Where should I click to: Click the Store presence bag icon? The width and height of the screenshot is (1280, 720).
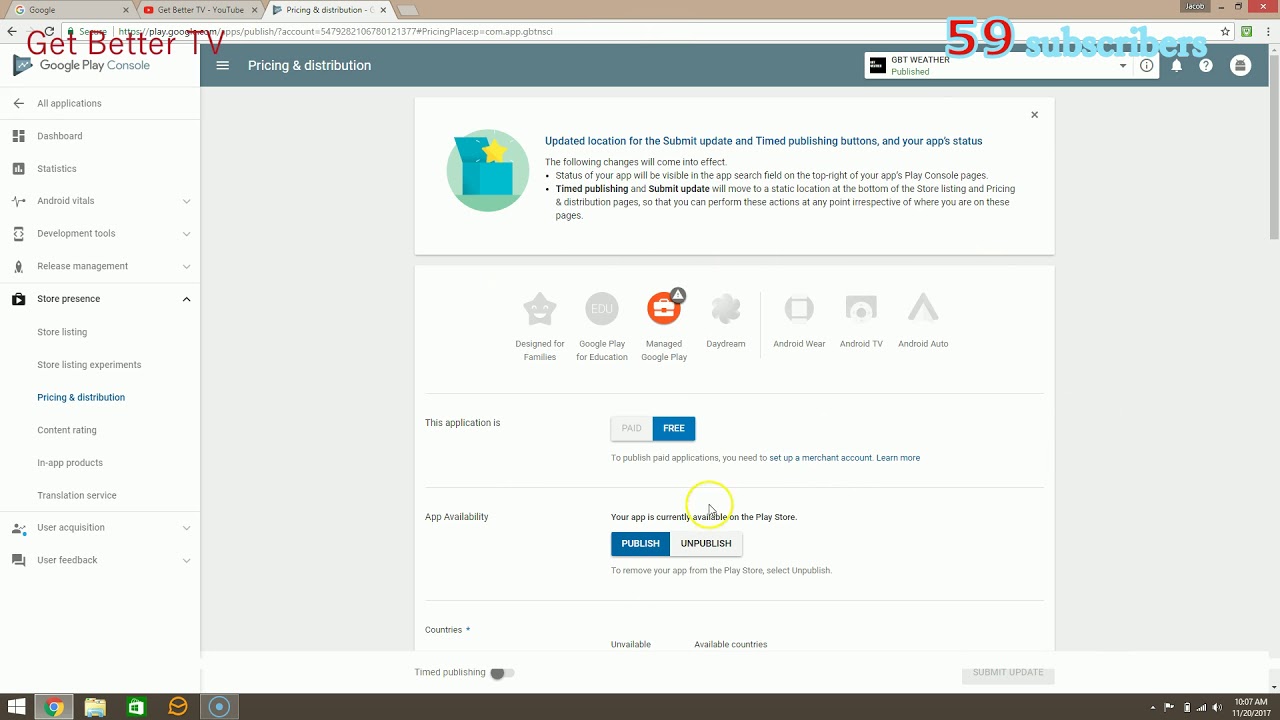(x=18, y=299)
